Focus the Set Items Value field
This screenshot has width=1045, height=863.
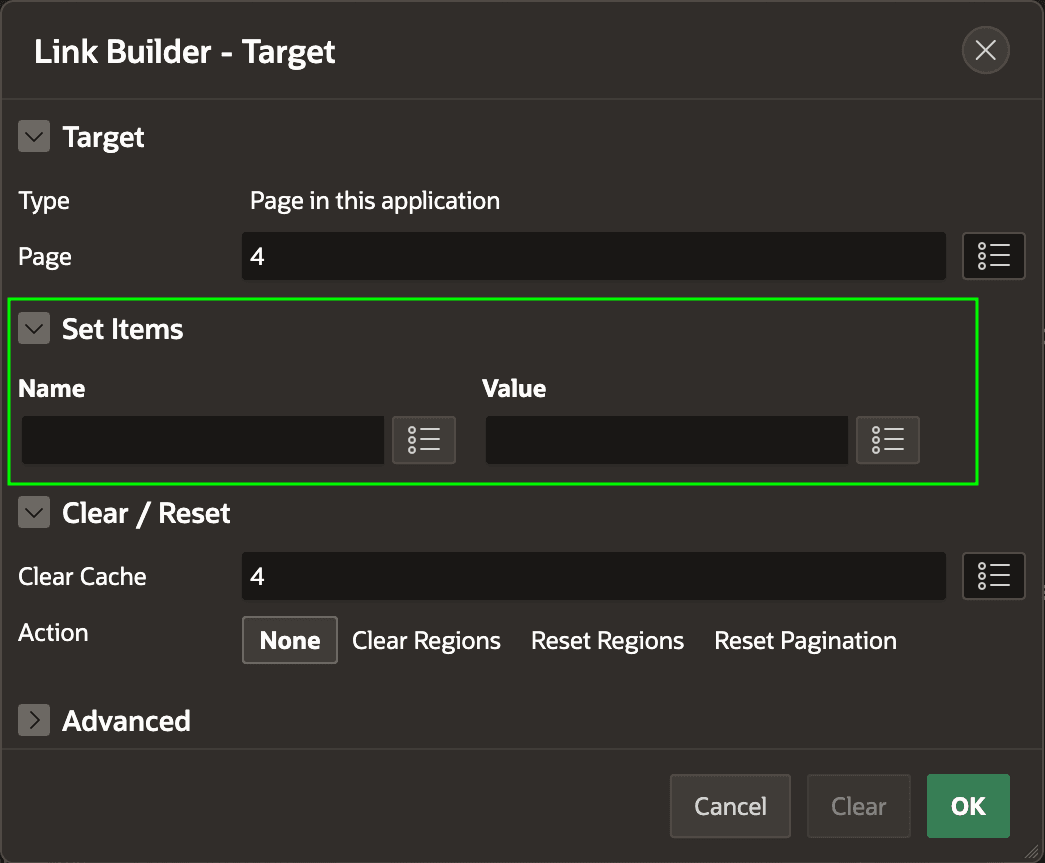pyautogui.click(x=666, y=440)
